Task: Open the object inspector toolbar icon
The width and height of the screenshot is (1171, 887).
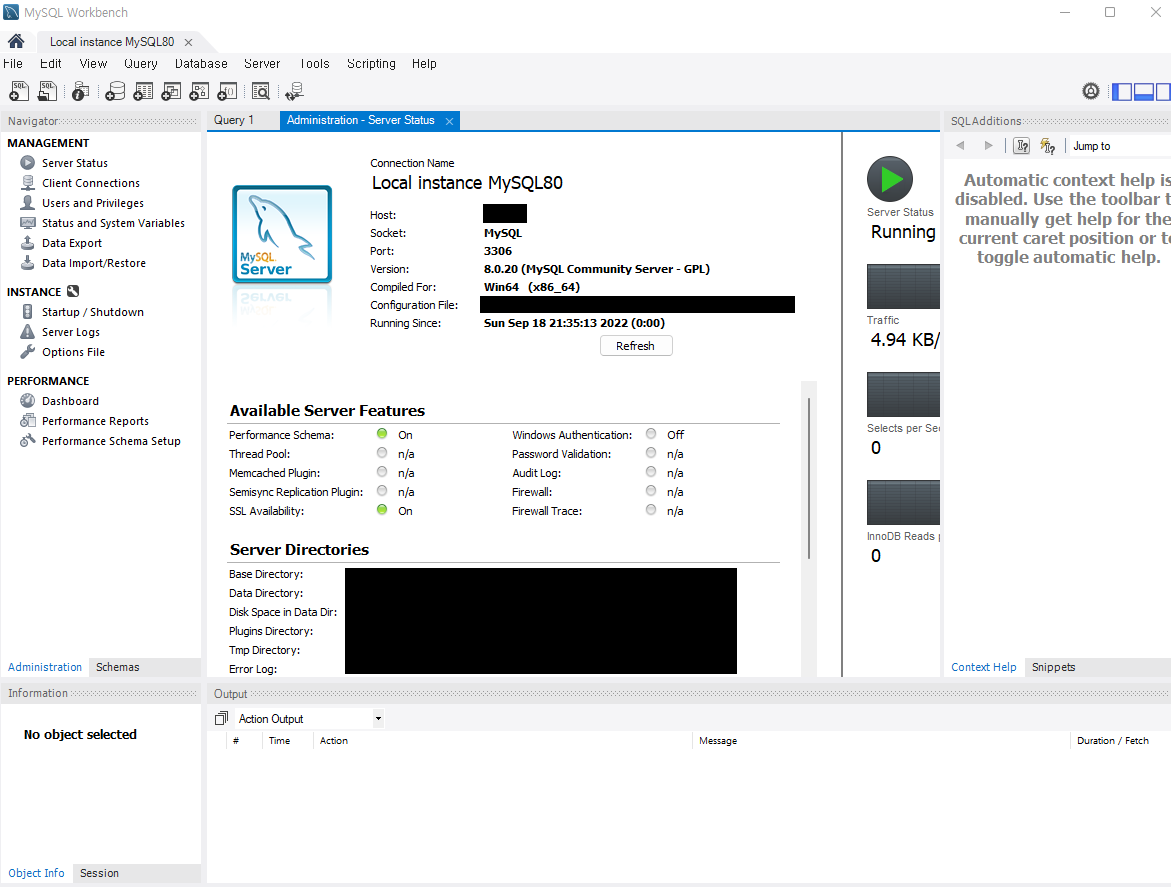Action: coord(81,91)
